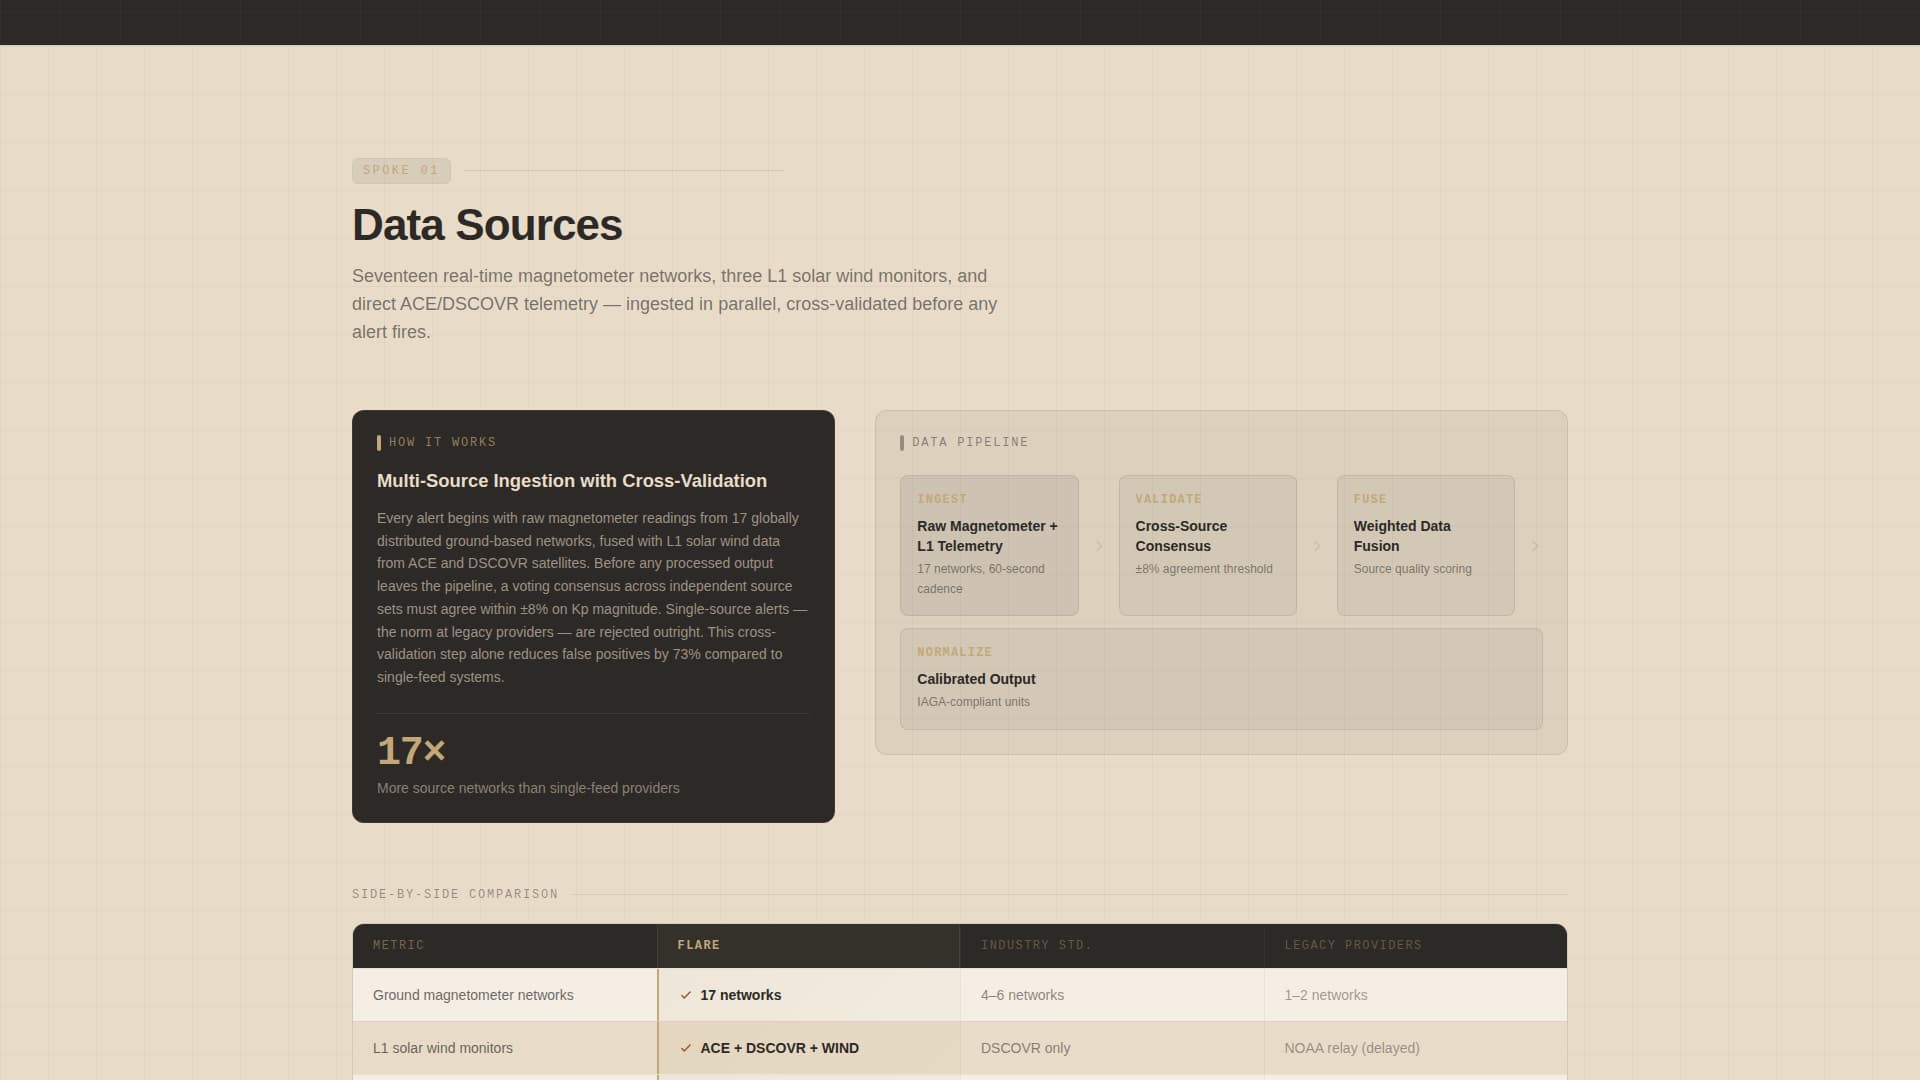The image size is (1920, 1080).
Task: Click the 17× statistic figure
Action: (411, 751)
